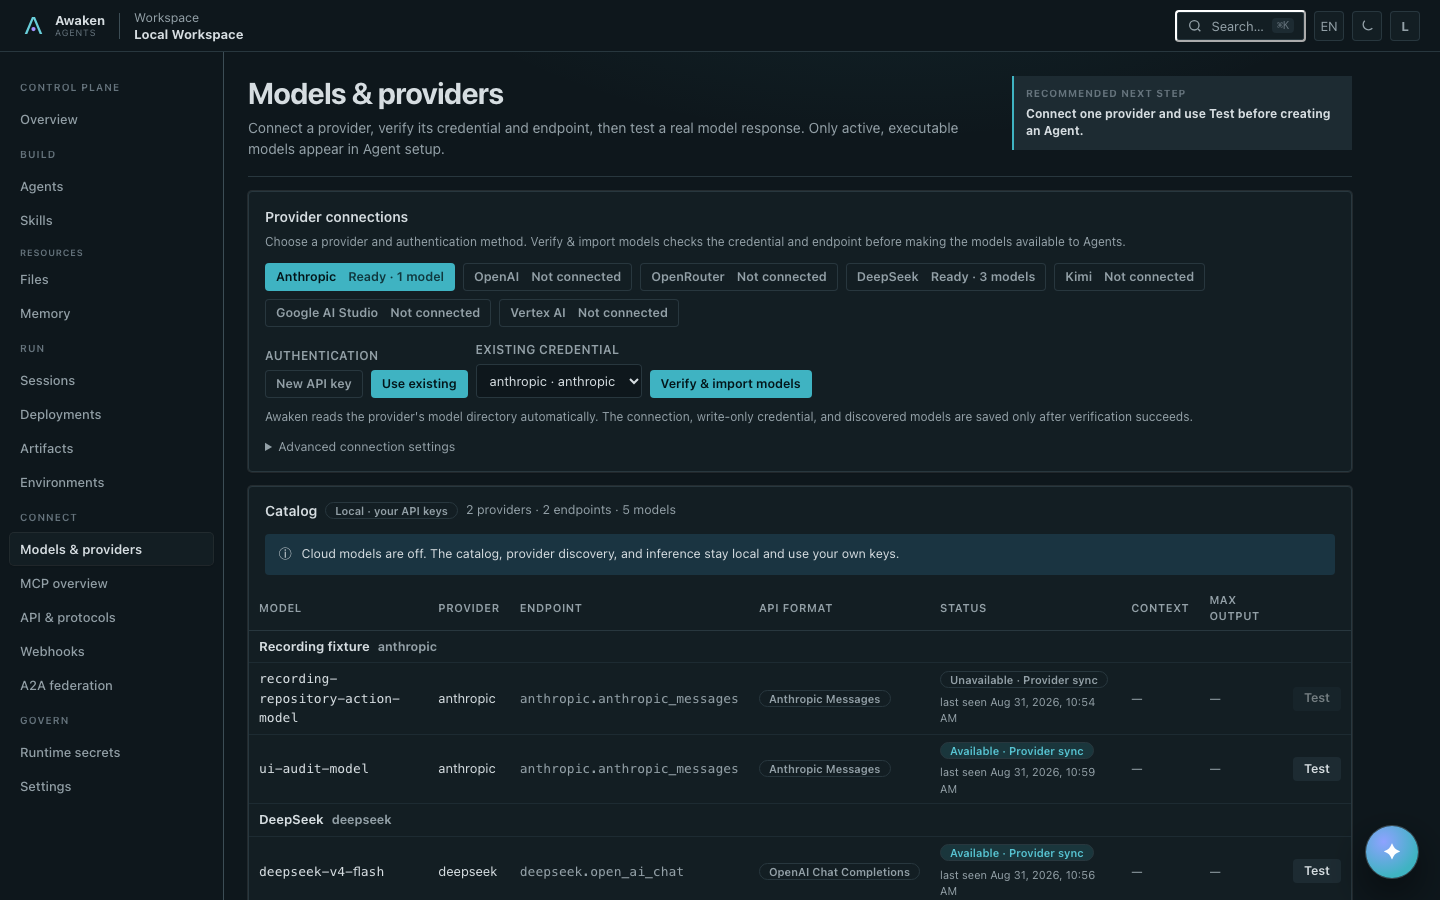1440x900 pixels.
Task: Select New API key authentication
Action: pos(314,384)
